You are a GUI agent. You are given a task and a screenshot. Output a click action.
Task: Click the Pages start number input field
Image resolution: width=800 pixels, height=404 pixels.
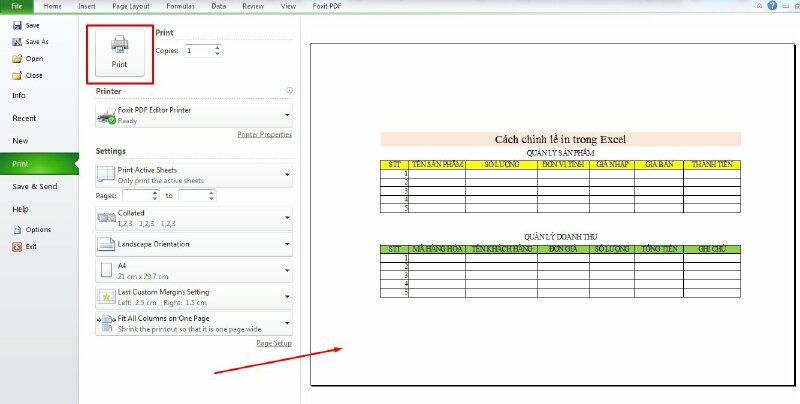tap(141, 196)
